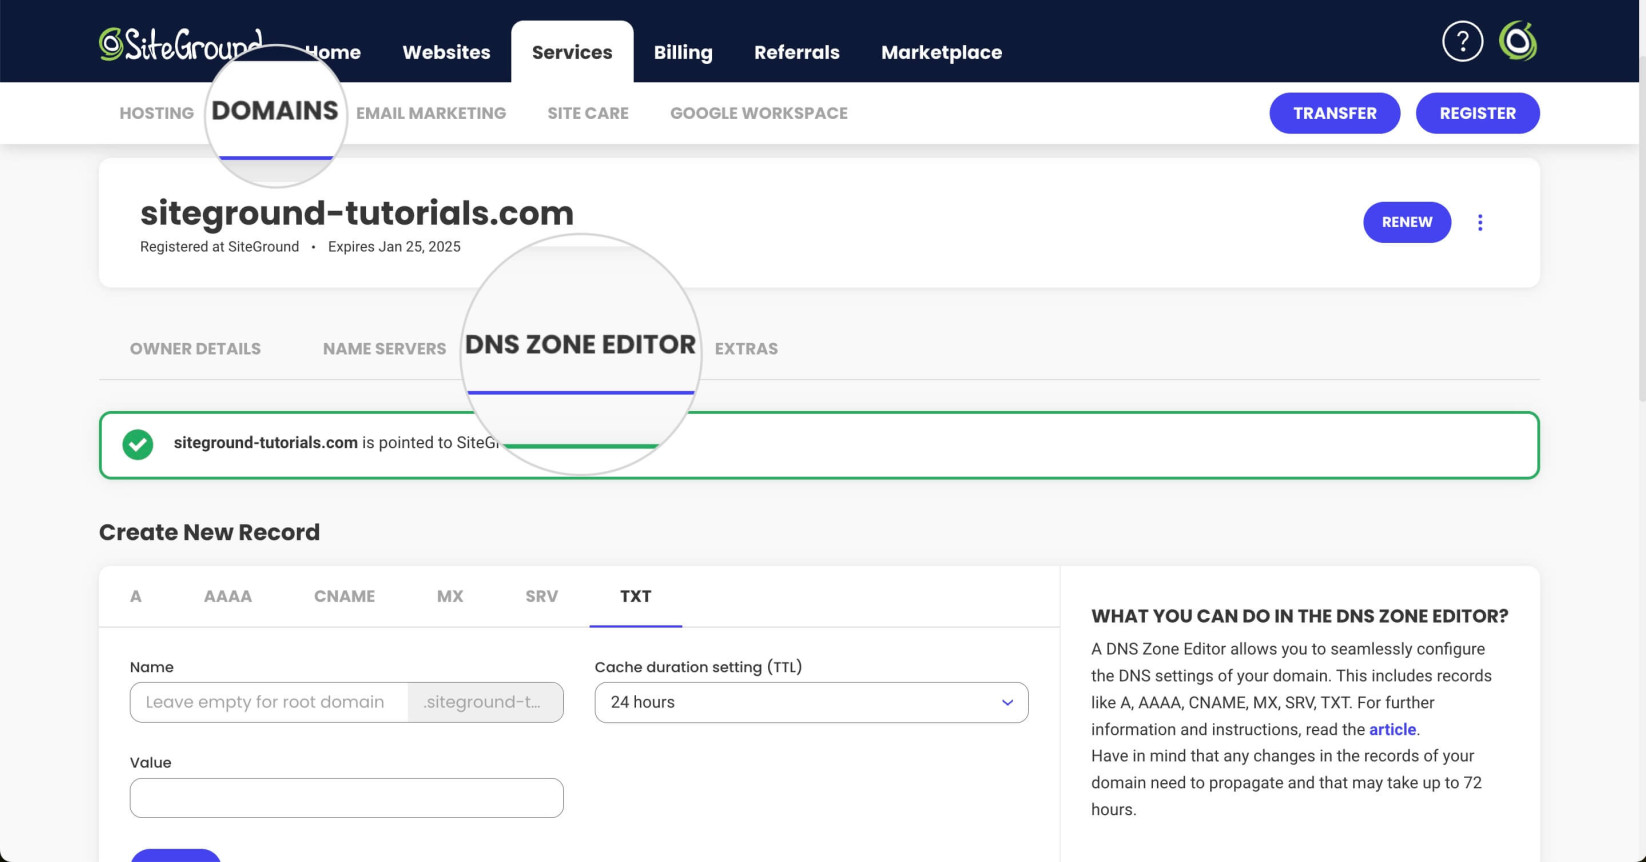
Task: Select the Services menu tab
Action: (x=572, y=52)
